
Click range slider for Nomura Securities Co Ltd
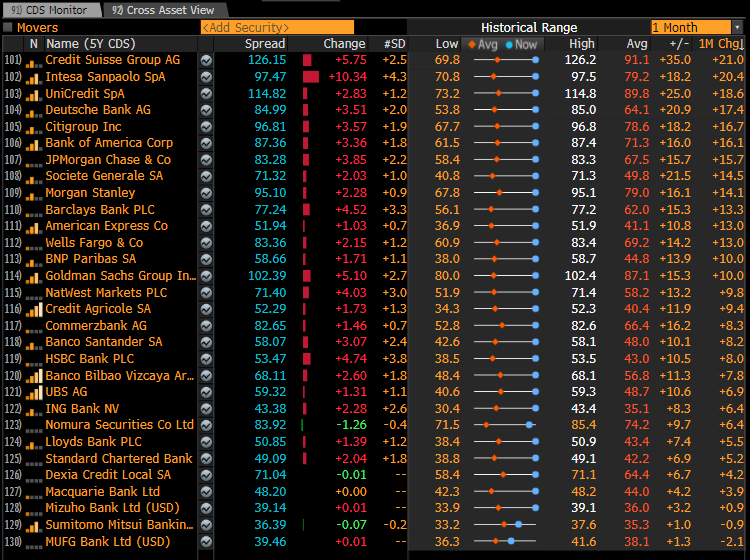506,425
